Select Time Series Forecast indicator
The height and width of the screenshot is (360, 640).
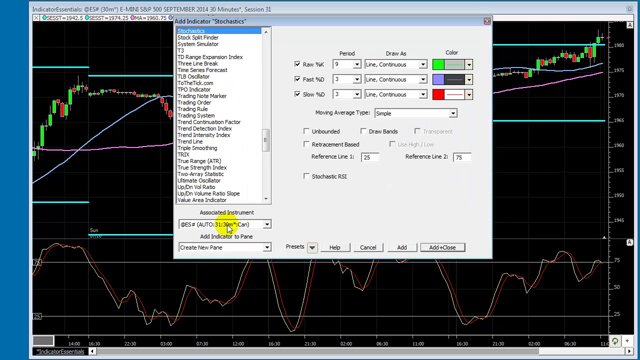pyautogui.click(x=202, y=70)
